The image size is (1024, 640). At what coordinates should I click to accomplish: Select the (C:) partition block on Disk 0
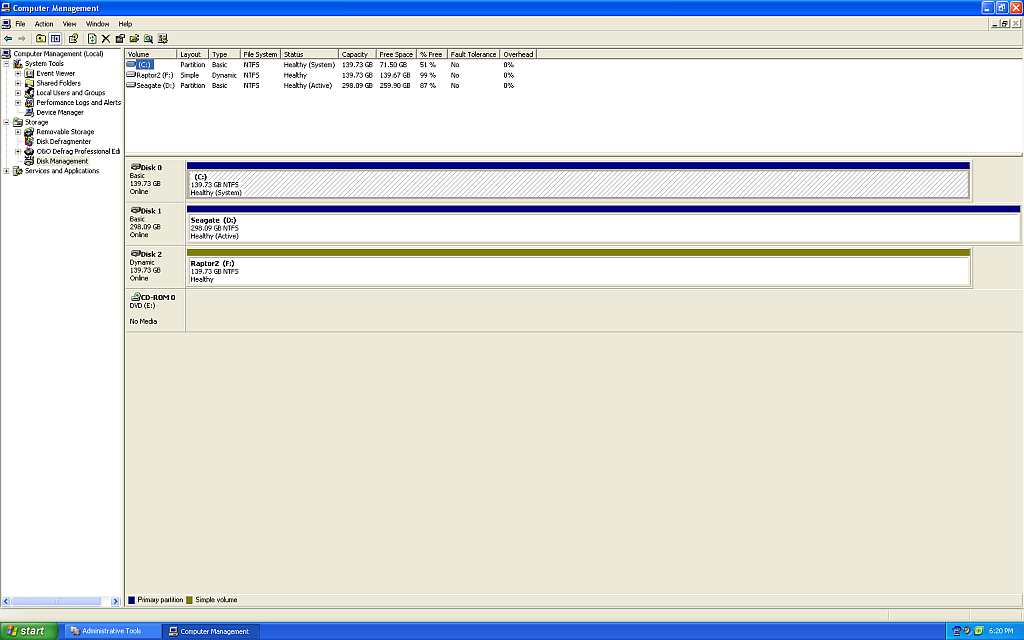pyautogui.click(x=578, y=184)
